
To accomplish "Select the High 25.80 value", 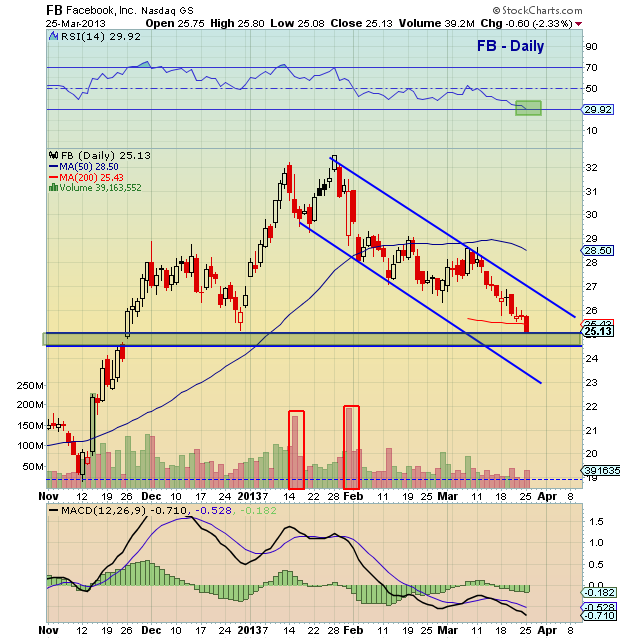I will [x=237, y=23].
